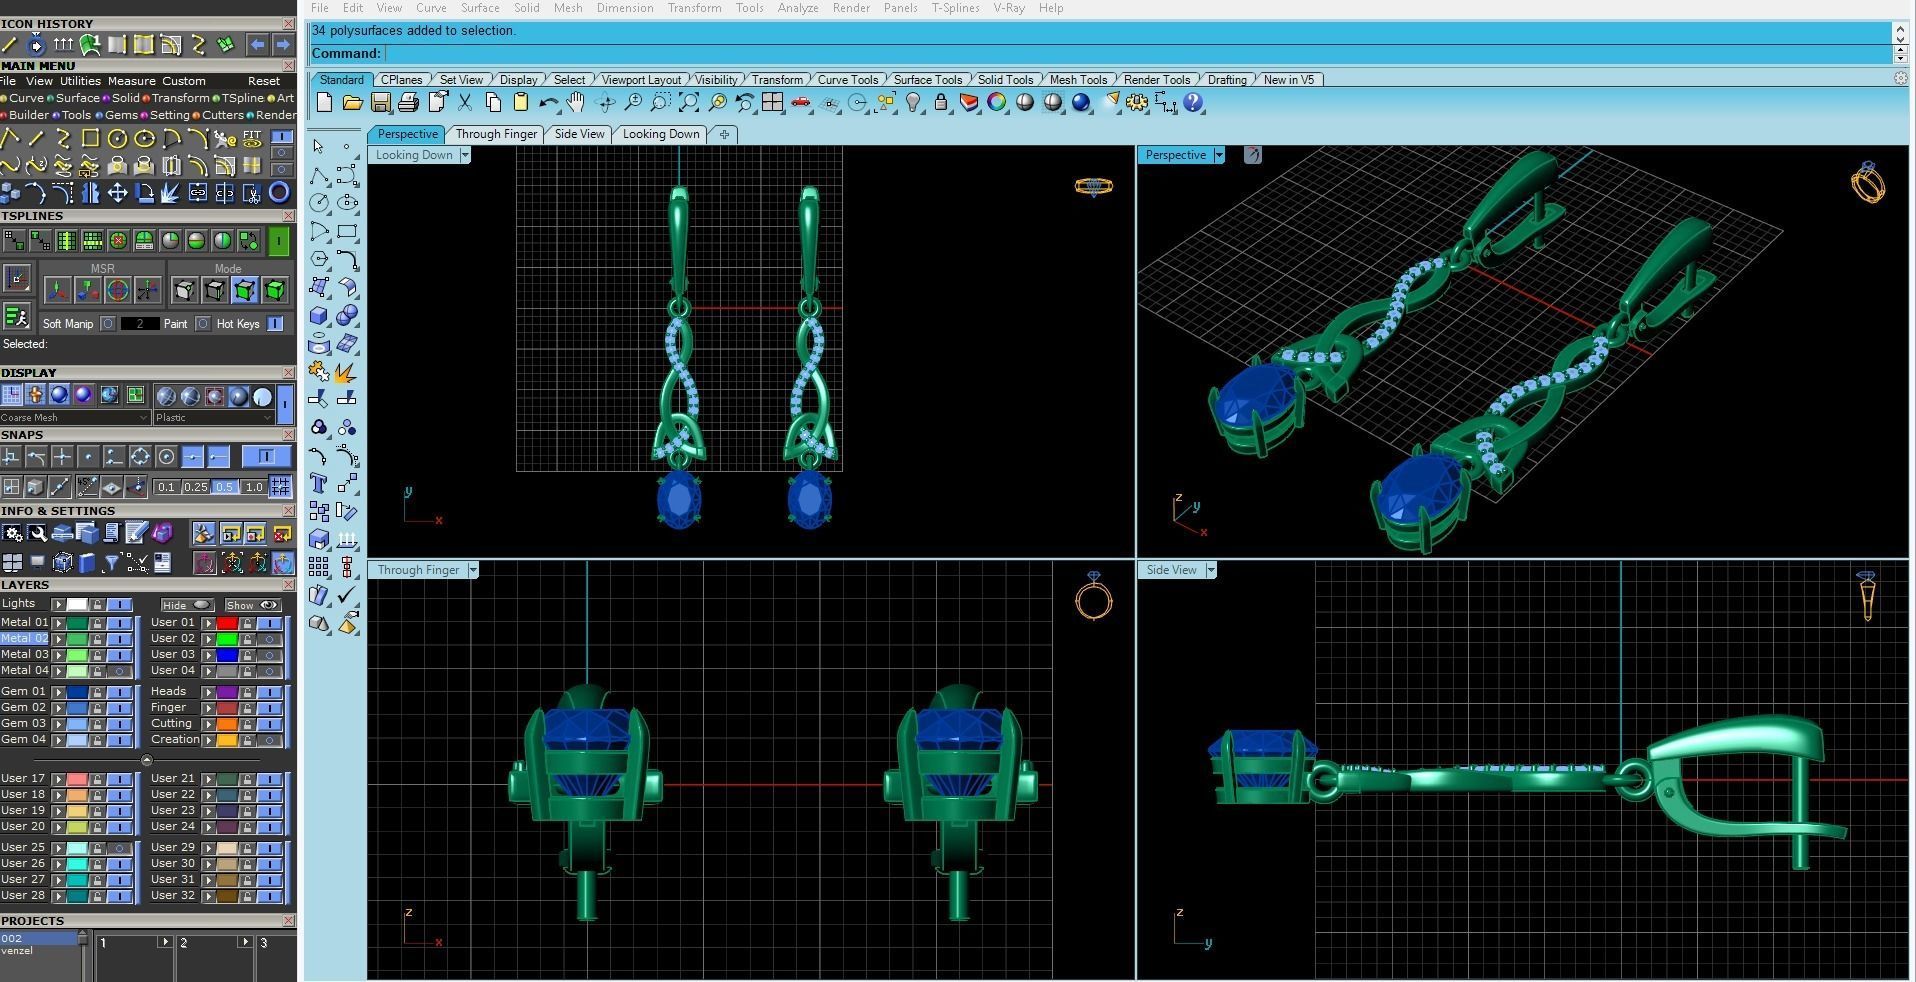Click the Undo arrow icon
This screenshot has height=982, width=1916.
[548, 102]
